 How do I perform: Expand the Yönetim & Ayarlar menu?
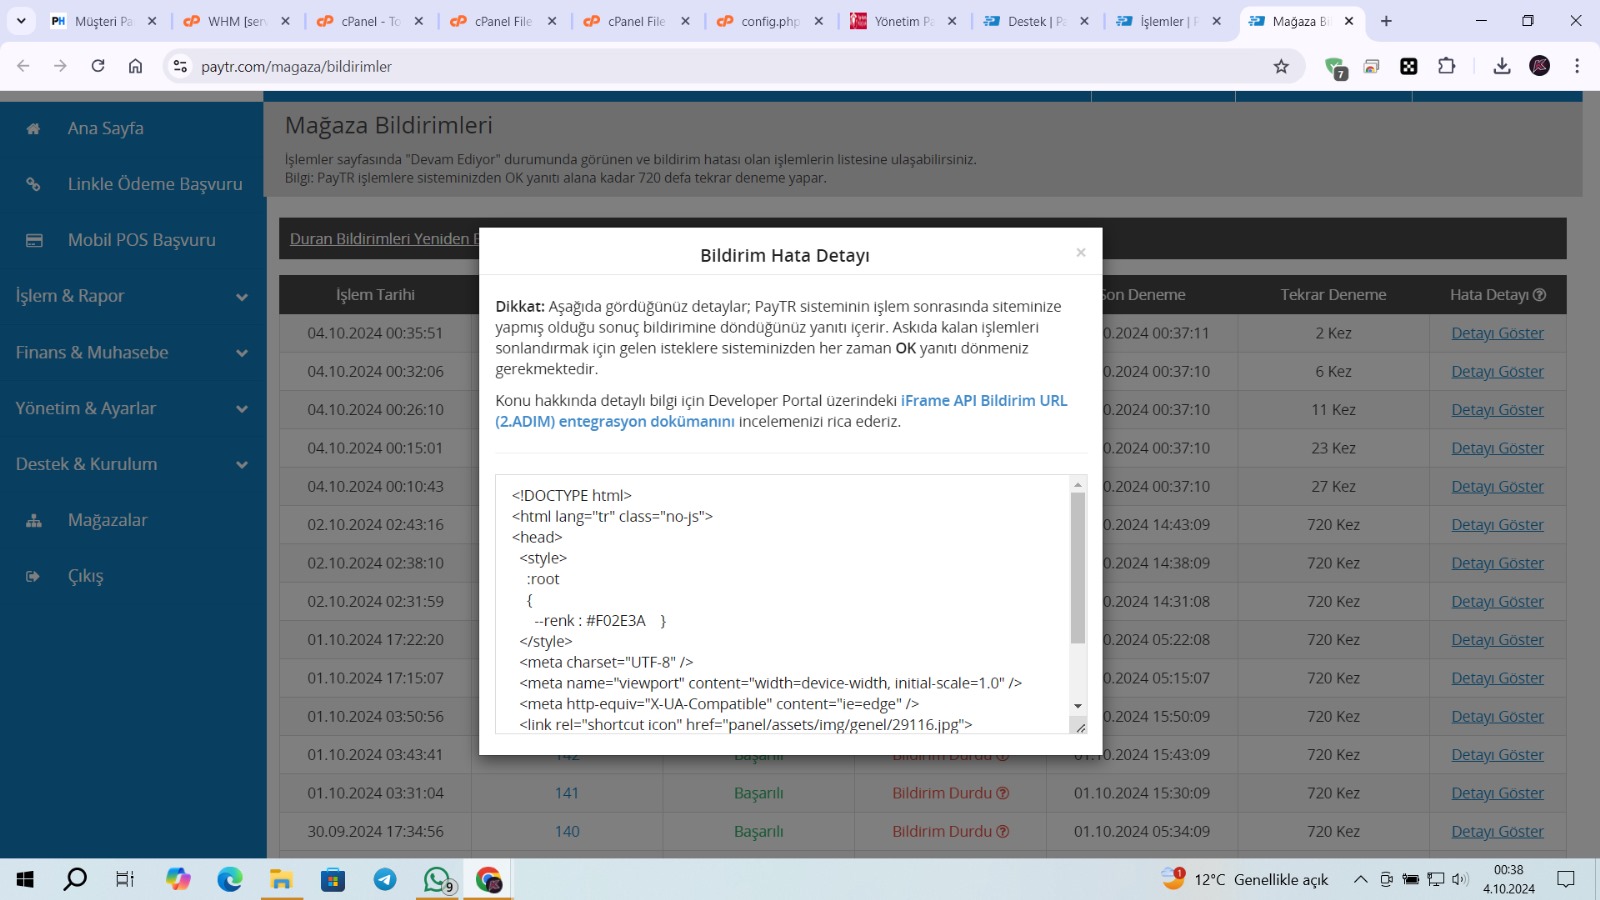(x=132, y=408)
